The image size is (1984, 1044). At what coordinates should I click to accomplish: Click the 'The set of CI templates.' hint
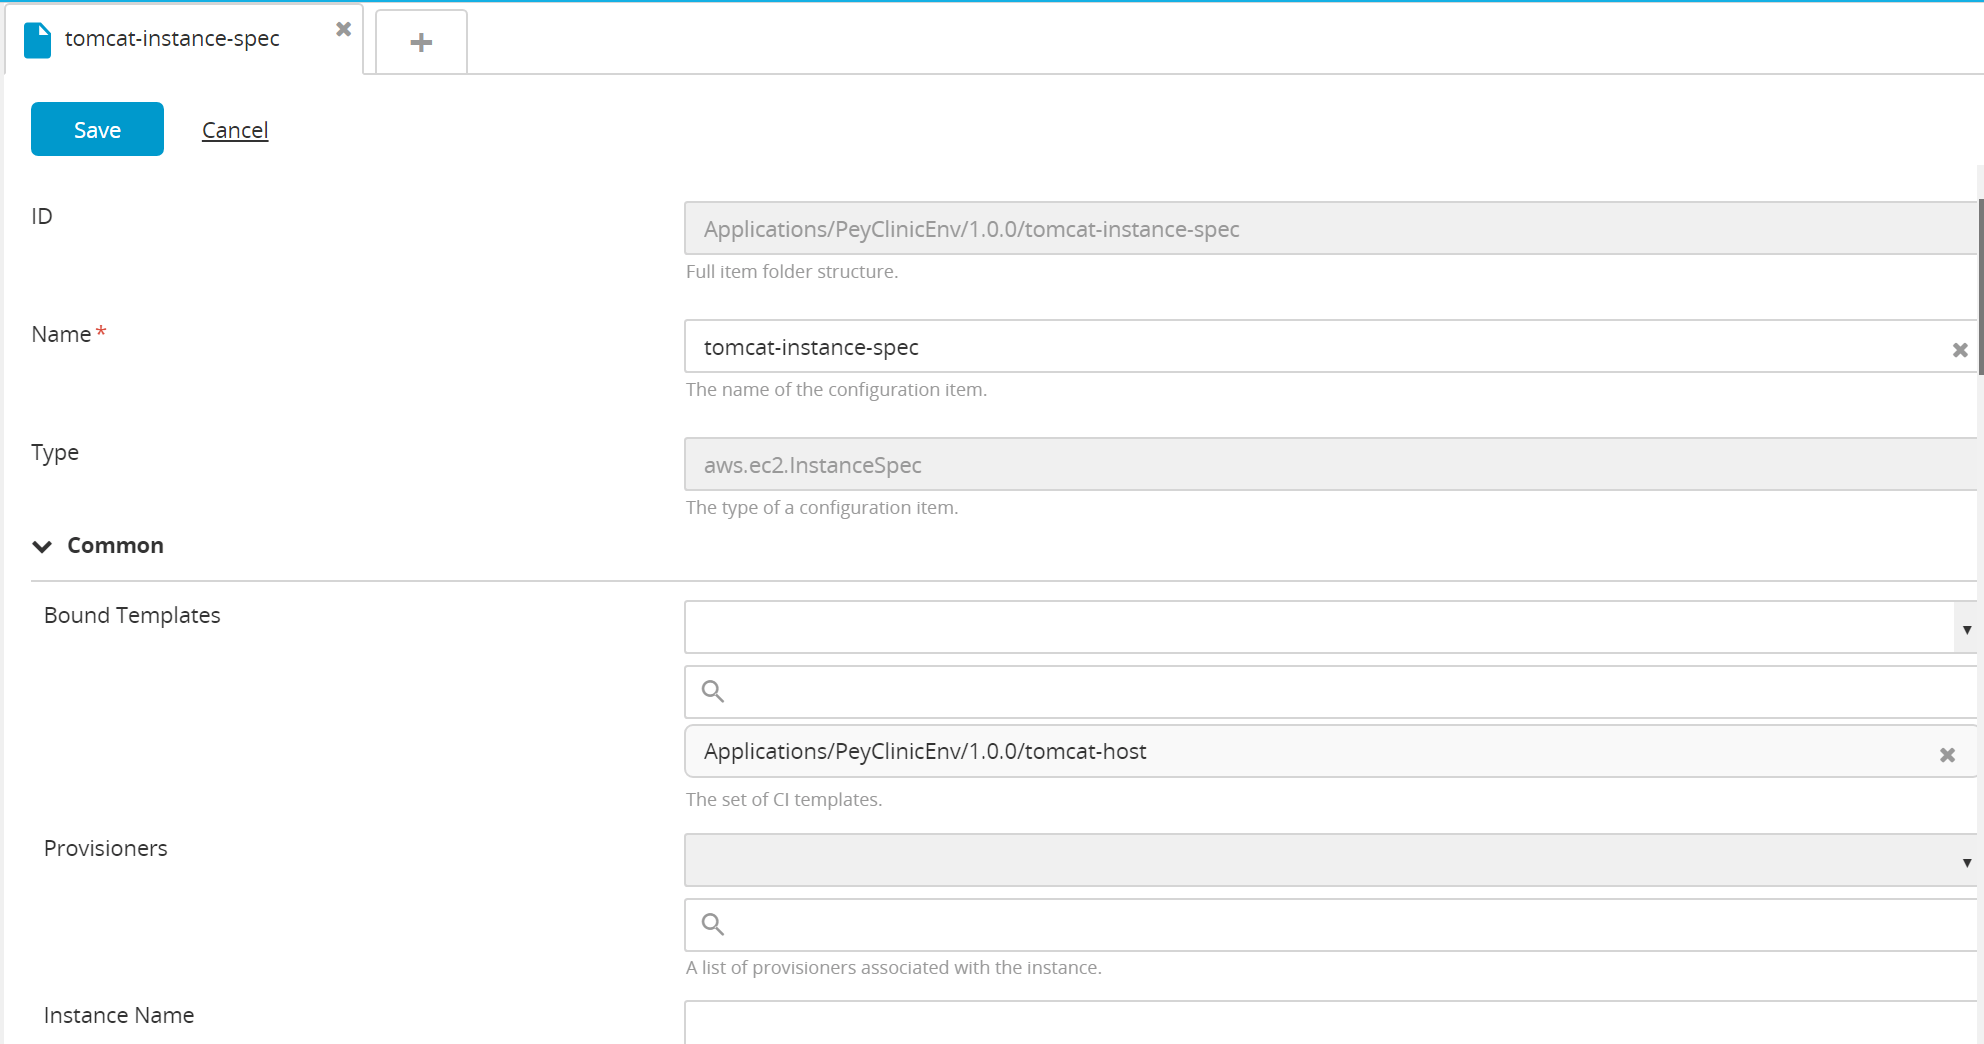[784, 800]
